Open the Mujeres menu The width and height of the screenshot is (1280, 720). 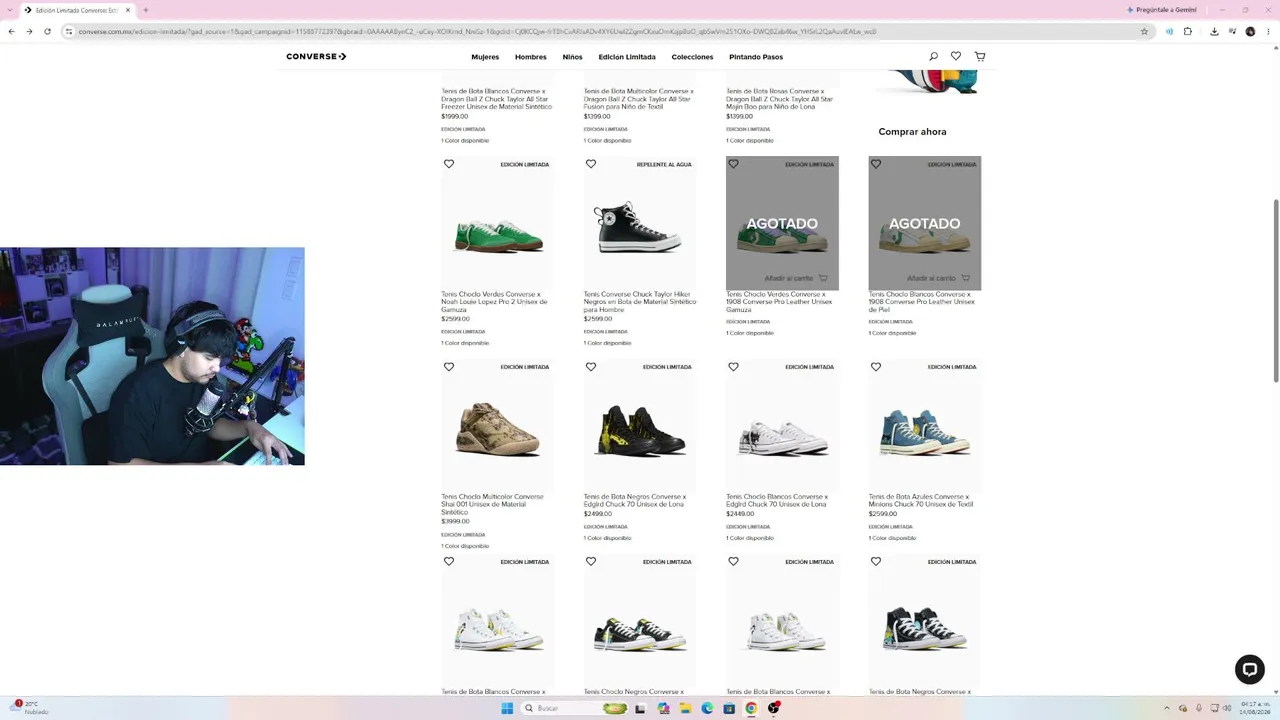tap(485, 57)
